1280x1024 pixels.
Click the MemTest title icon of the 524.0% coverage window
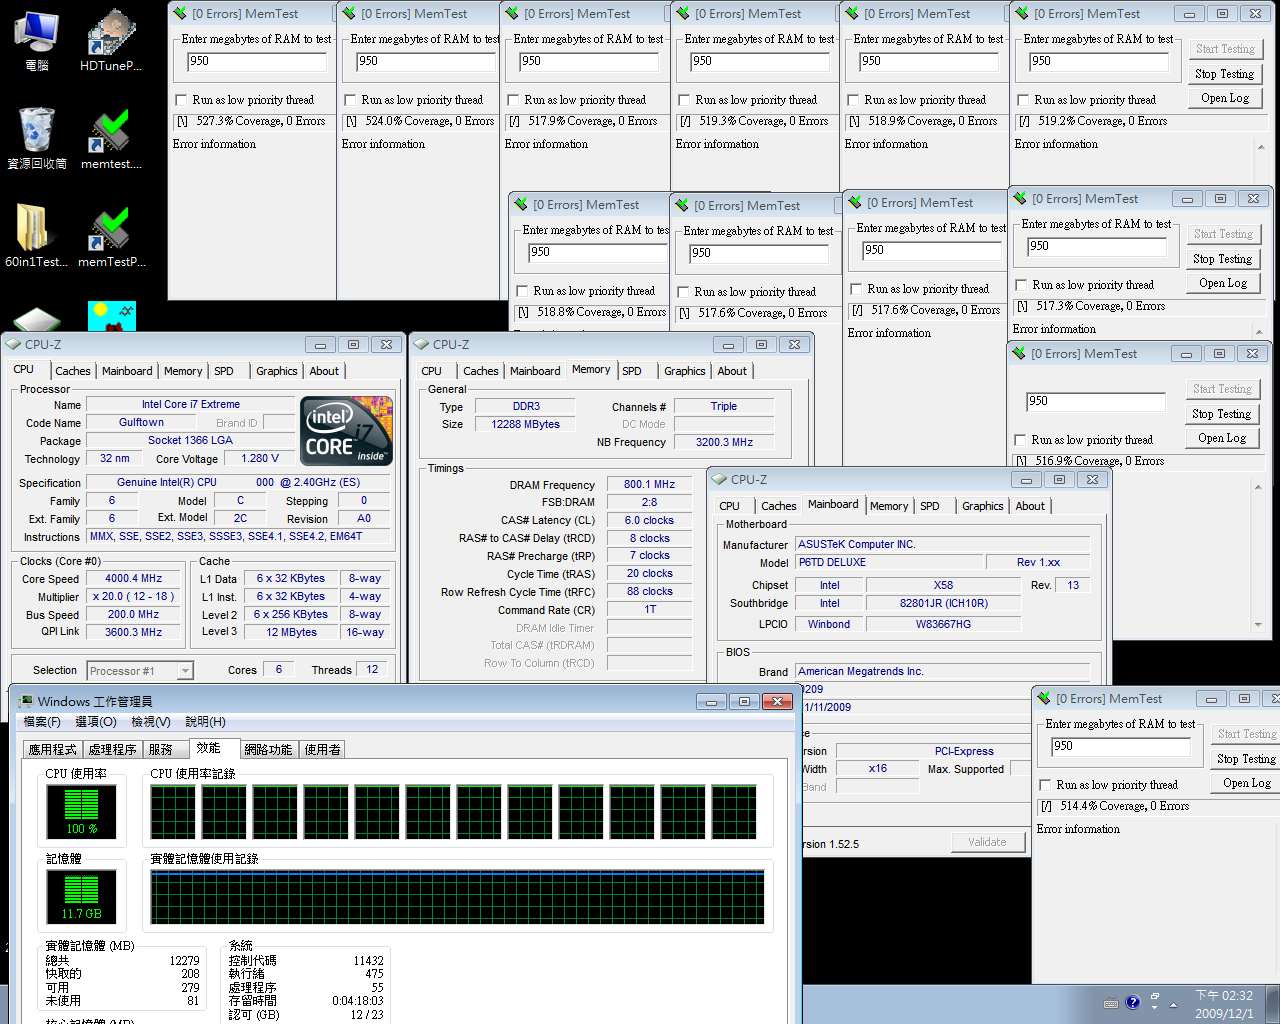tap(349, 13)
